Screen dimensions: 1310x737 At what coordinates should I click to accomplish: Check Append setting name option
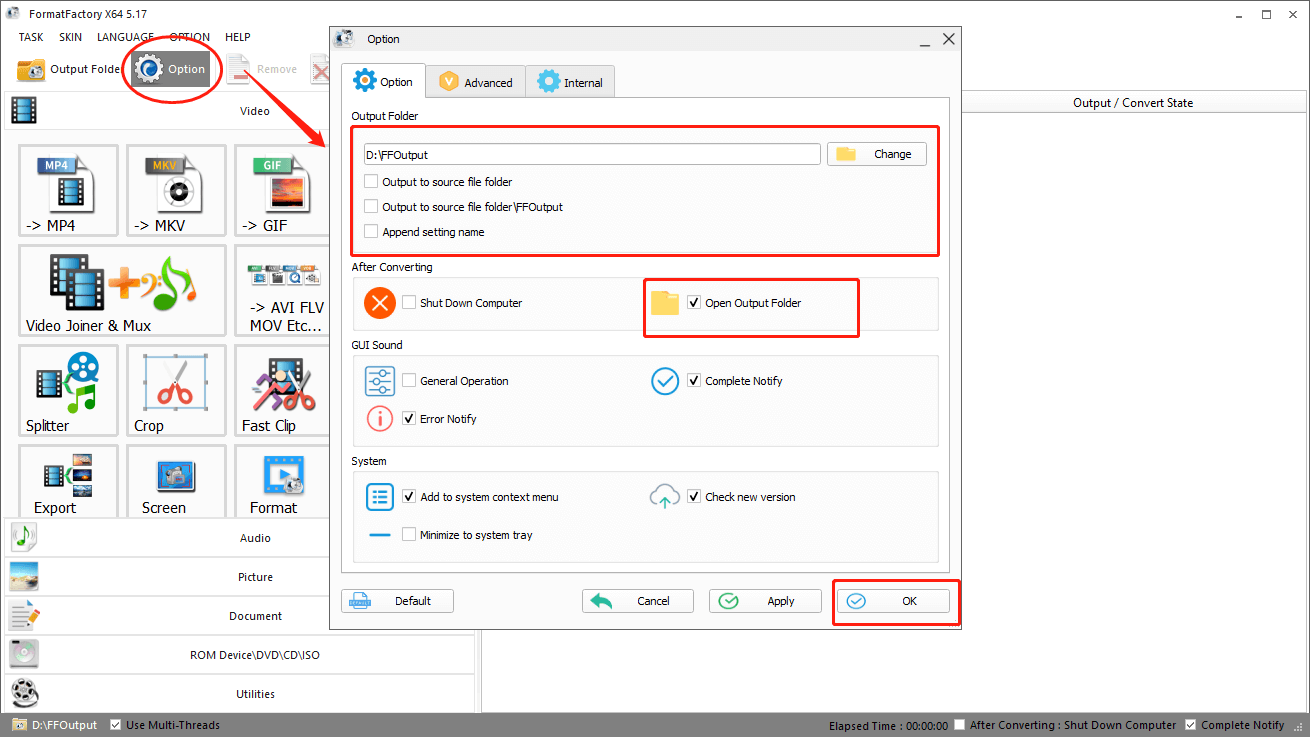coord(372,232)
